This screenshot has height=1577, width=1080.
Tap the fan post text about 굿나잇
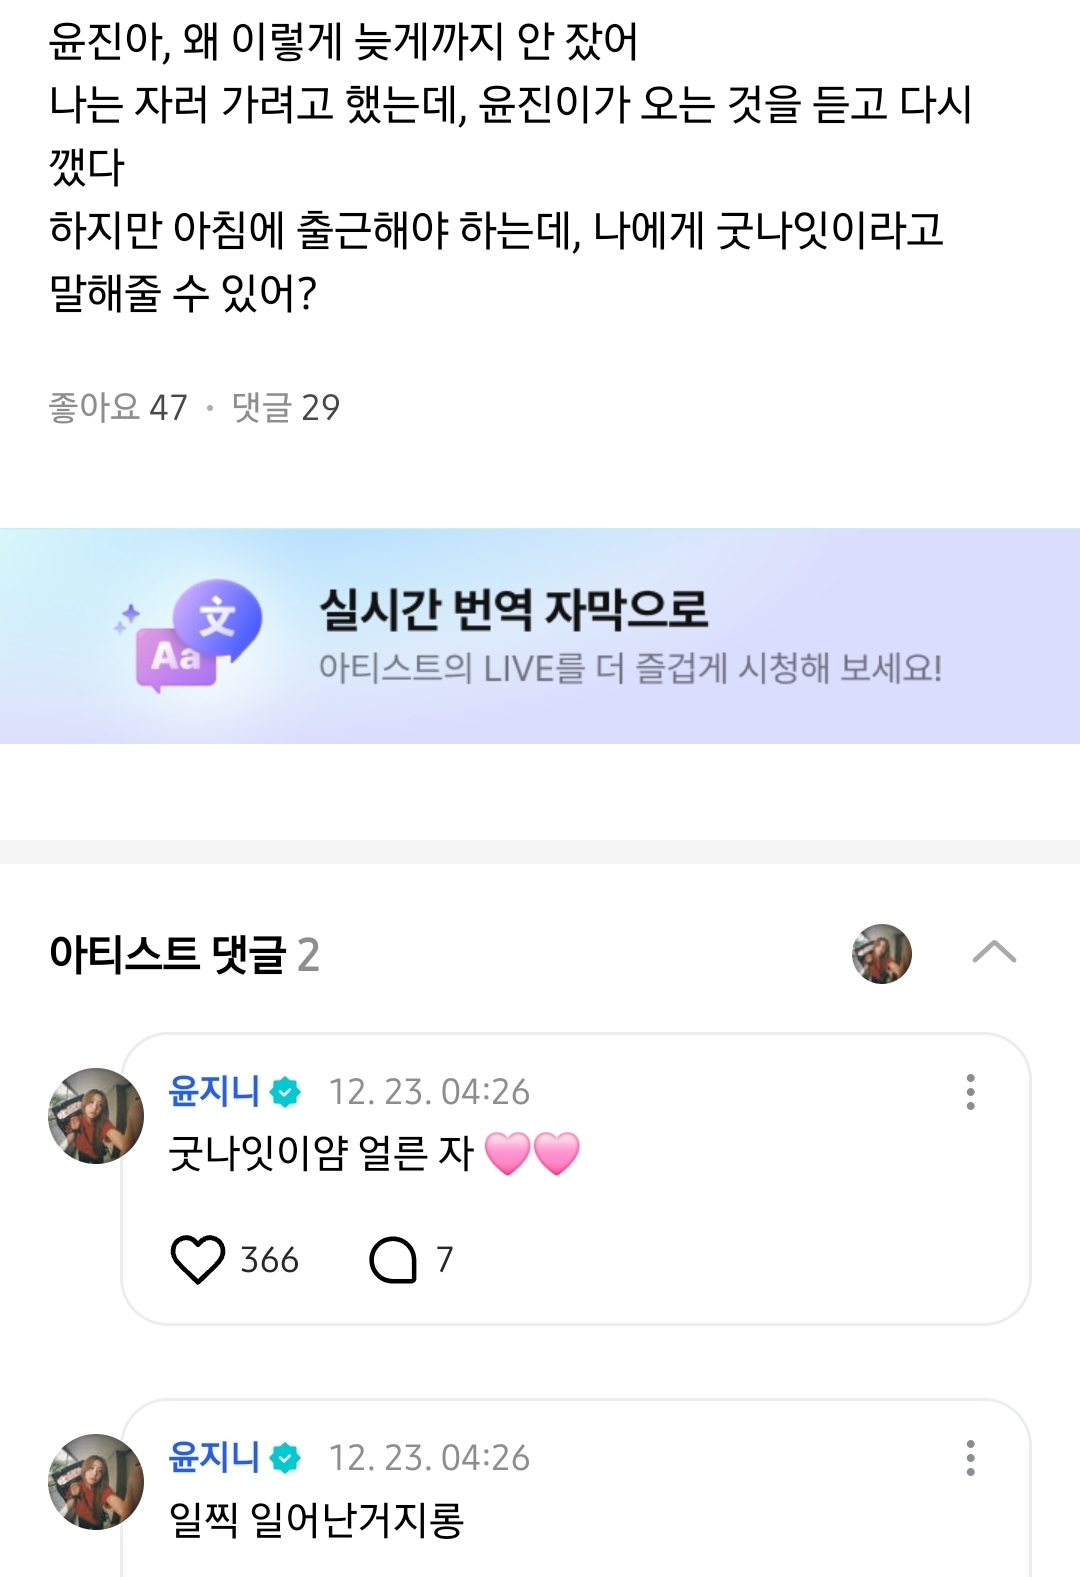510,167
